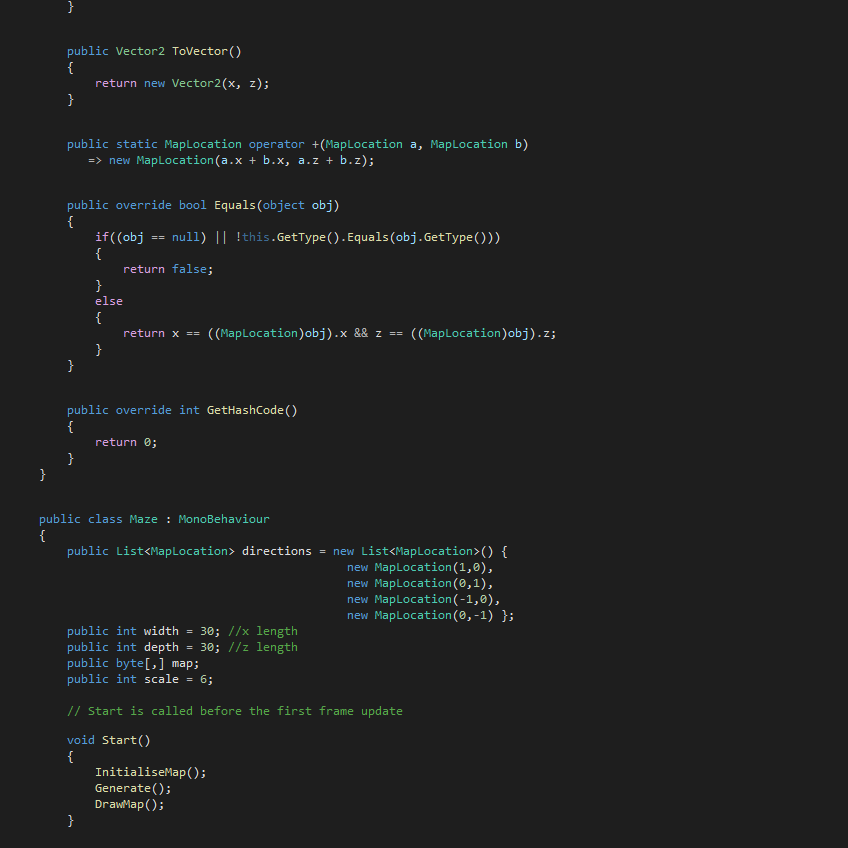Click the 'depth' variable name
Image resolution: width=848 pixels, height=848 pixels.
161,647
